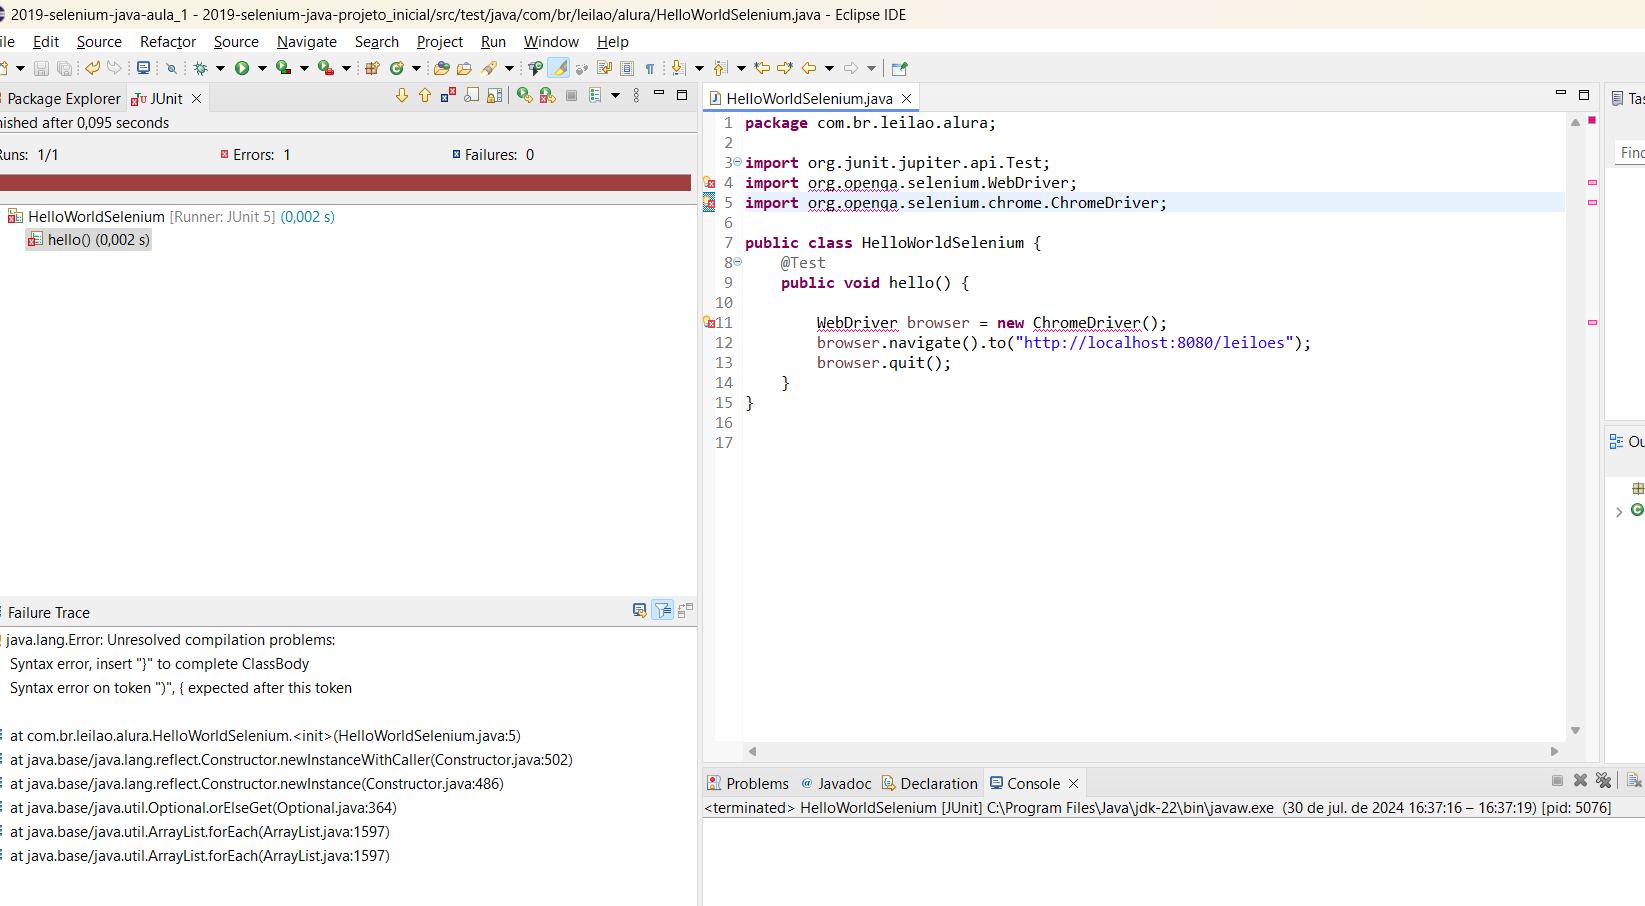Screen dimensions: 1645x906
Task: Click the Open Type icon
Action: pyautogui.click(x=441, y=68)
